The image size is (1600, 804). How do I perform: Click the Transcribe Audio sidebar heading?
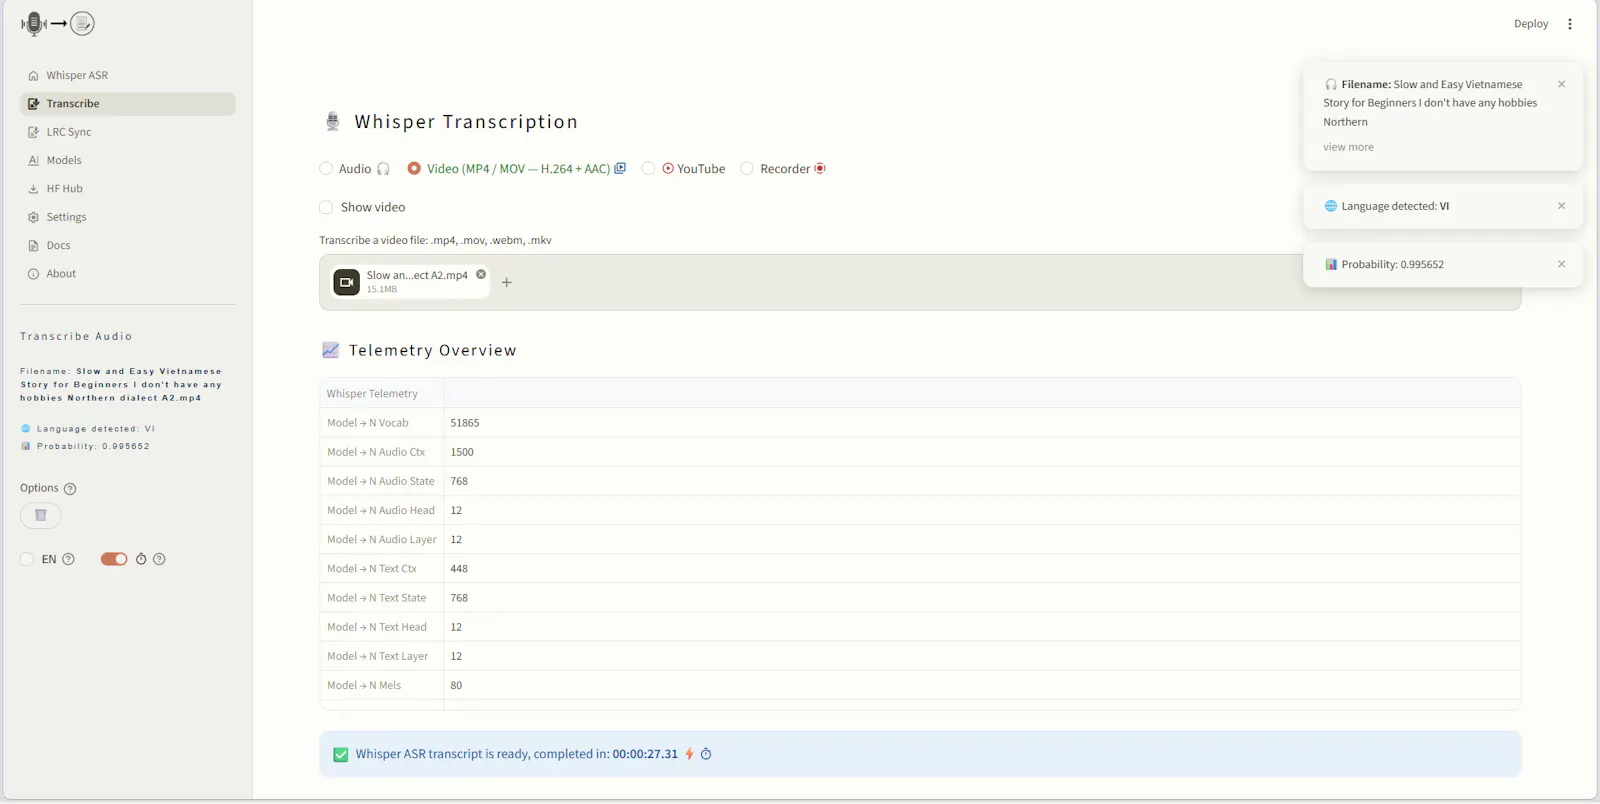[76, 336]
